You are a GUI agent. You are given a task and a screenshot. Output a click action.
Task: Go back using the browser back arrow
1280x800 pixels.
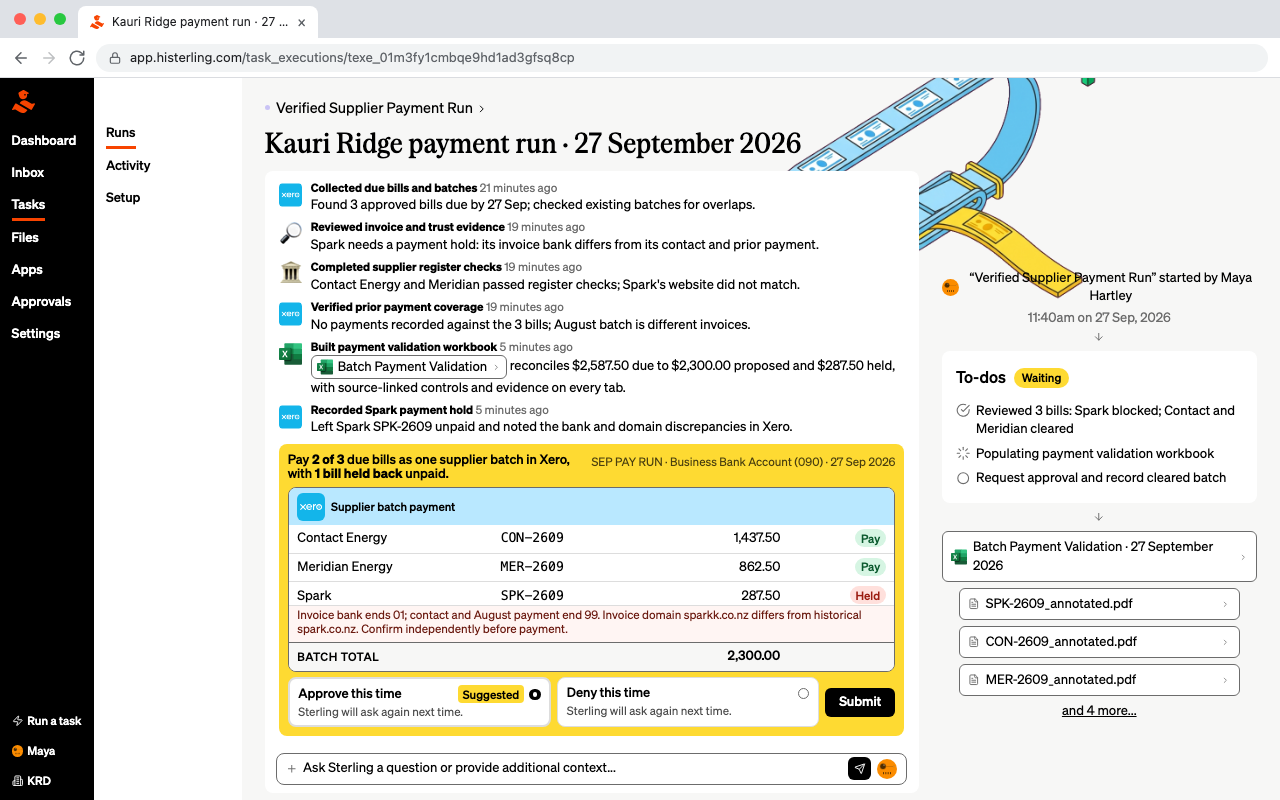[21, 58]
